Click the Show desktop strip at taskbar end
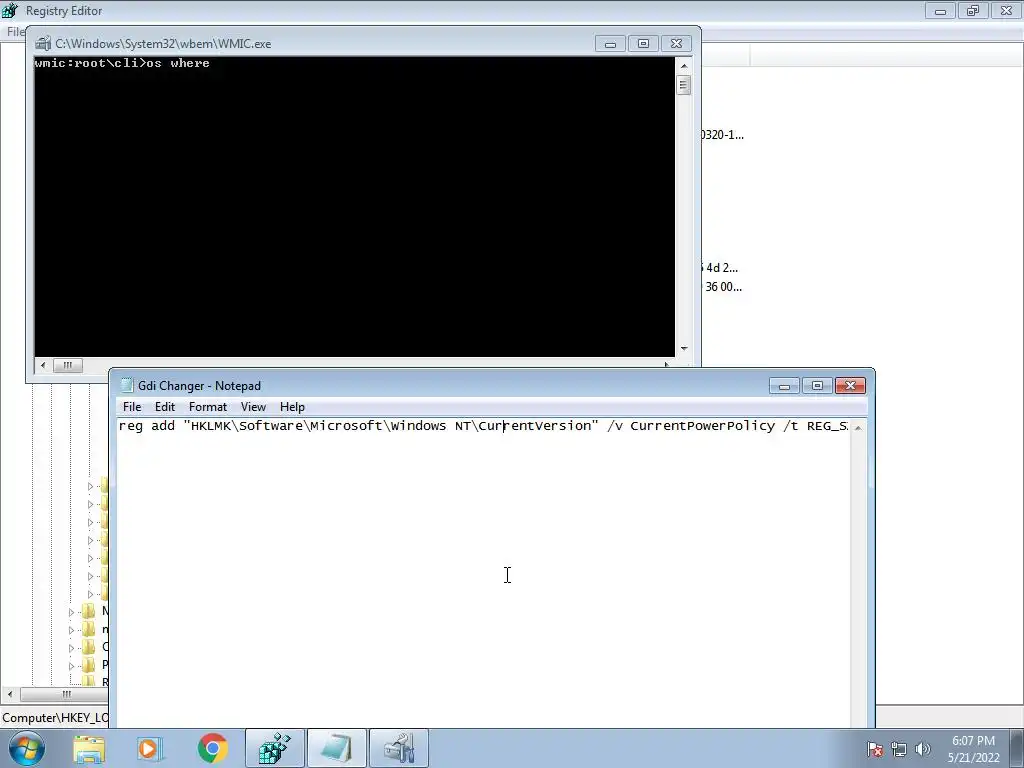1024x768 pixels. [x=1017, y=748]
